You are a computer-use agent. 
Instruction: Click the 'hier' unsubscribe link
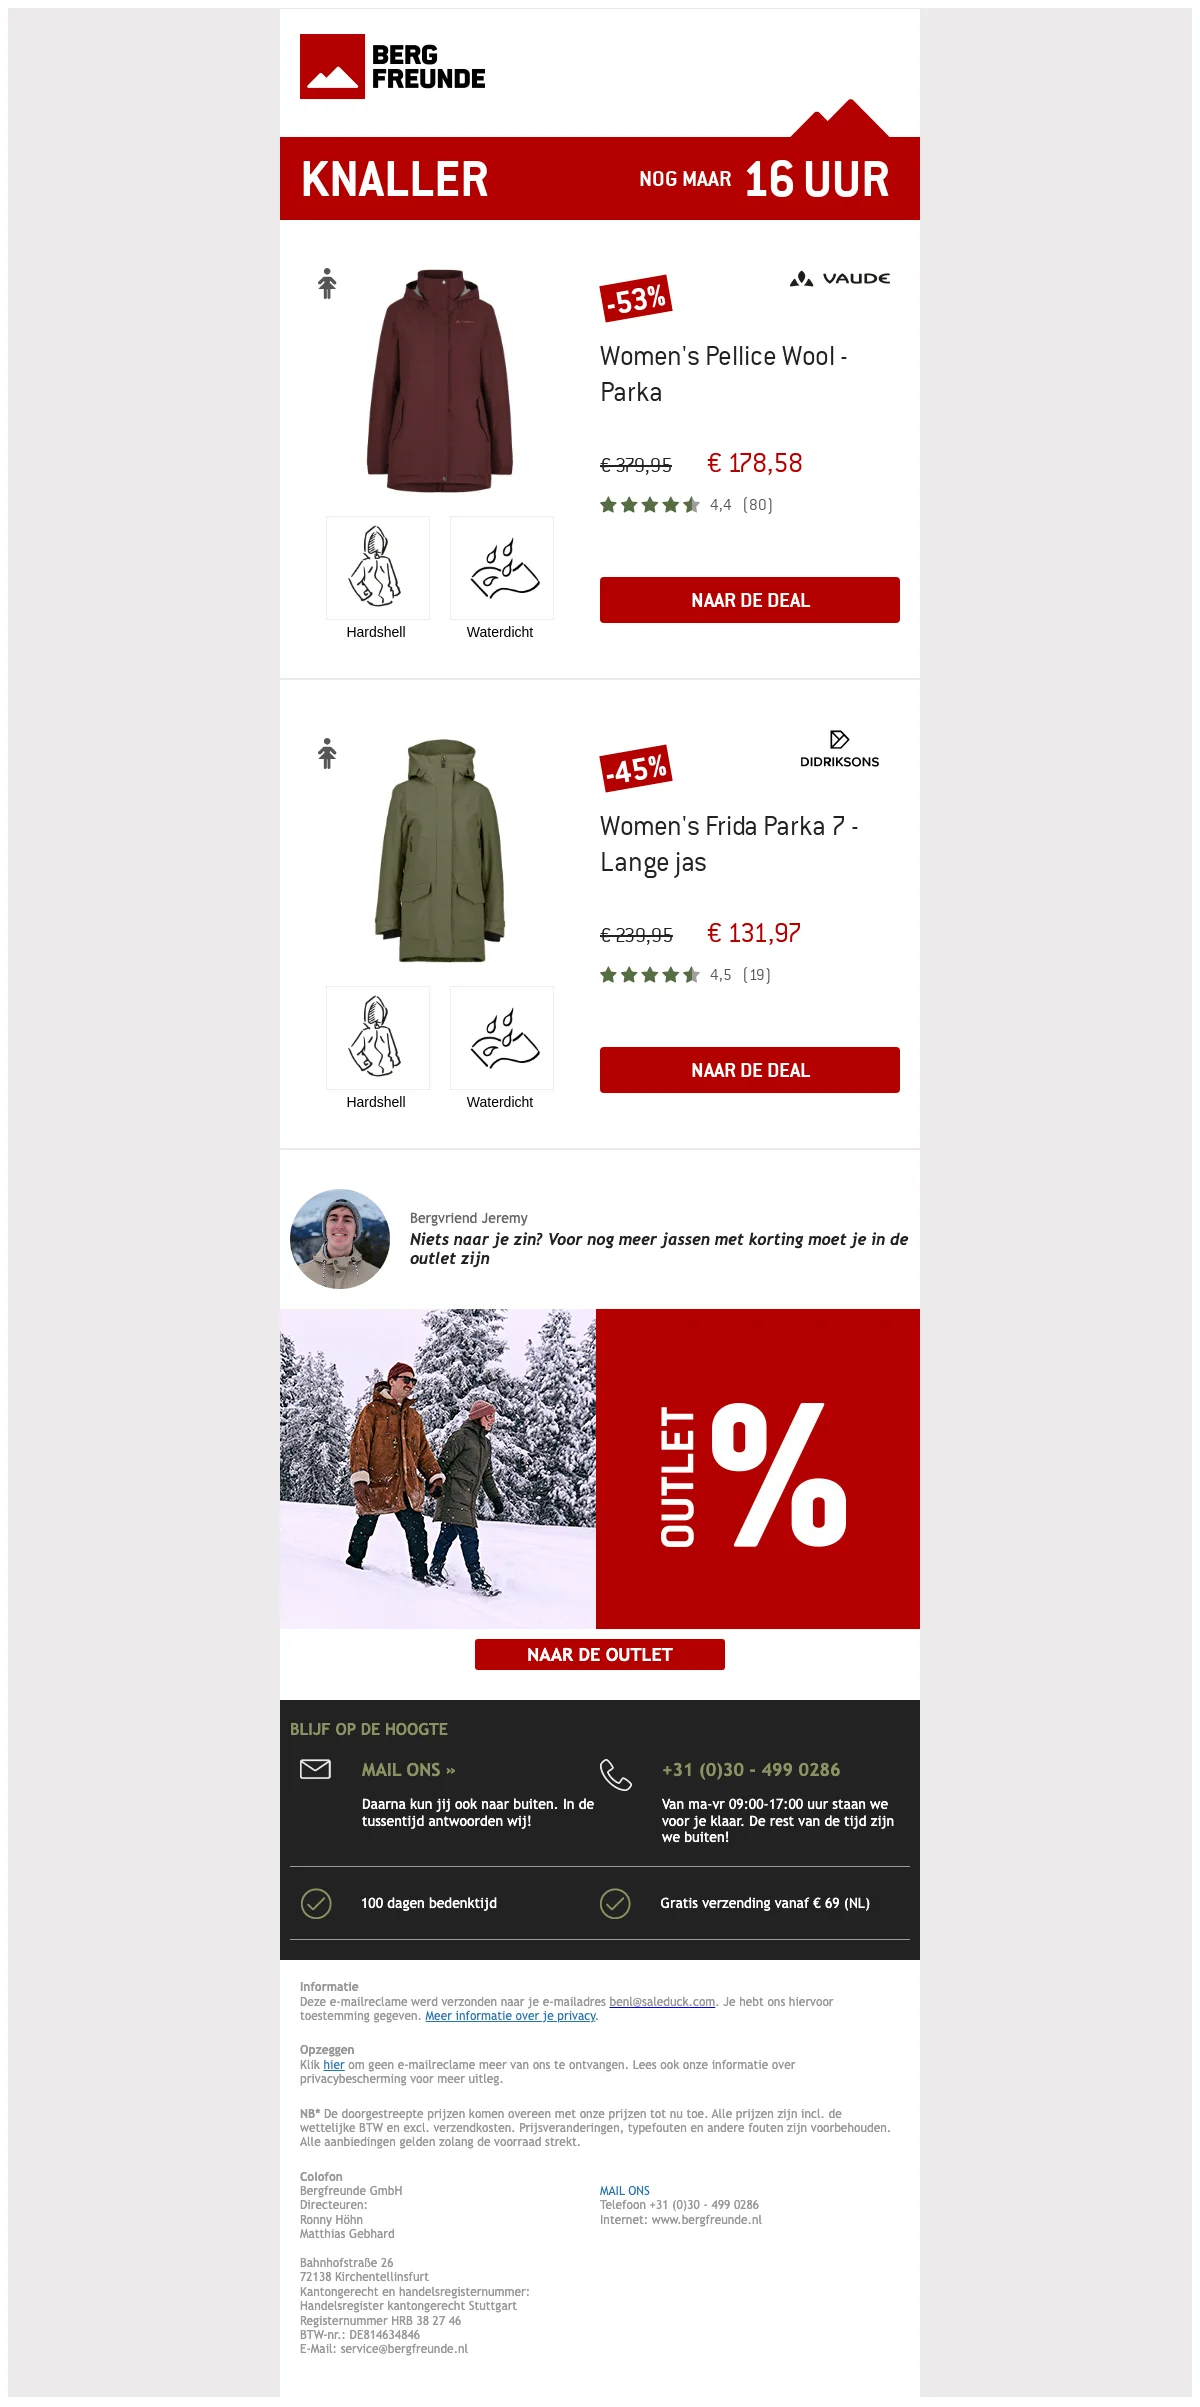(x=334, y=2064)
